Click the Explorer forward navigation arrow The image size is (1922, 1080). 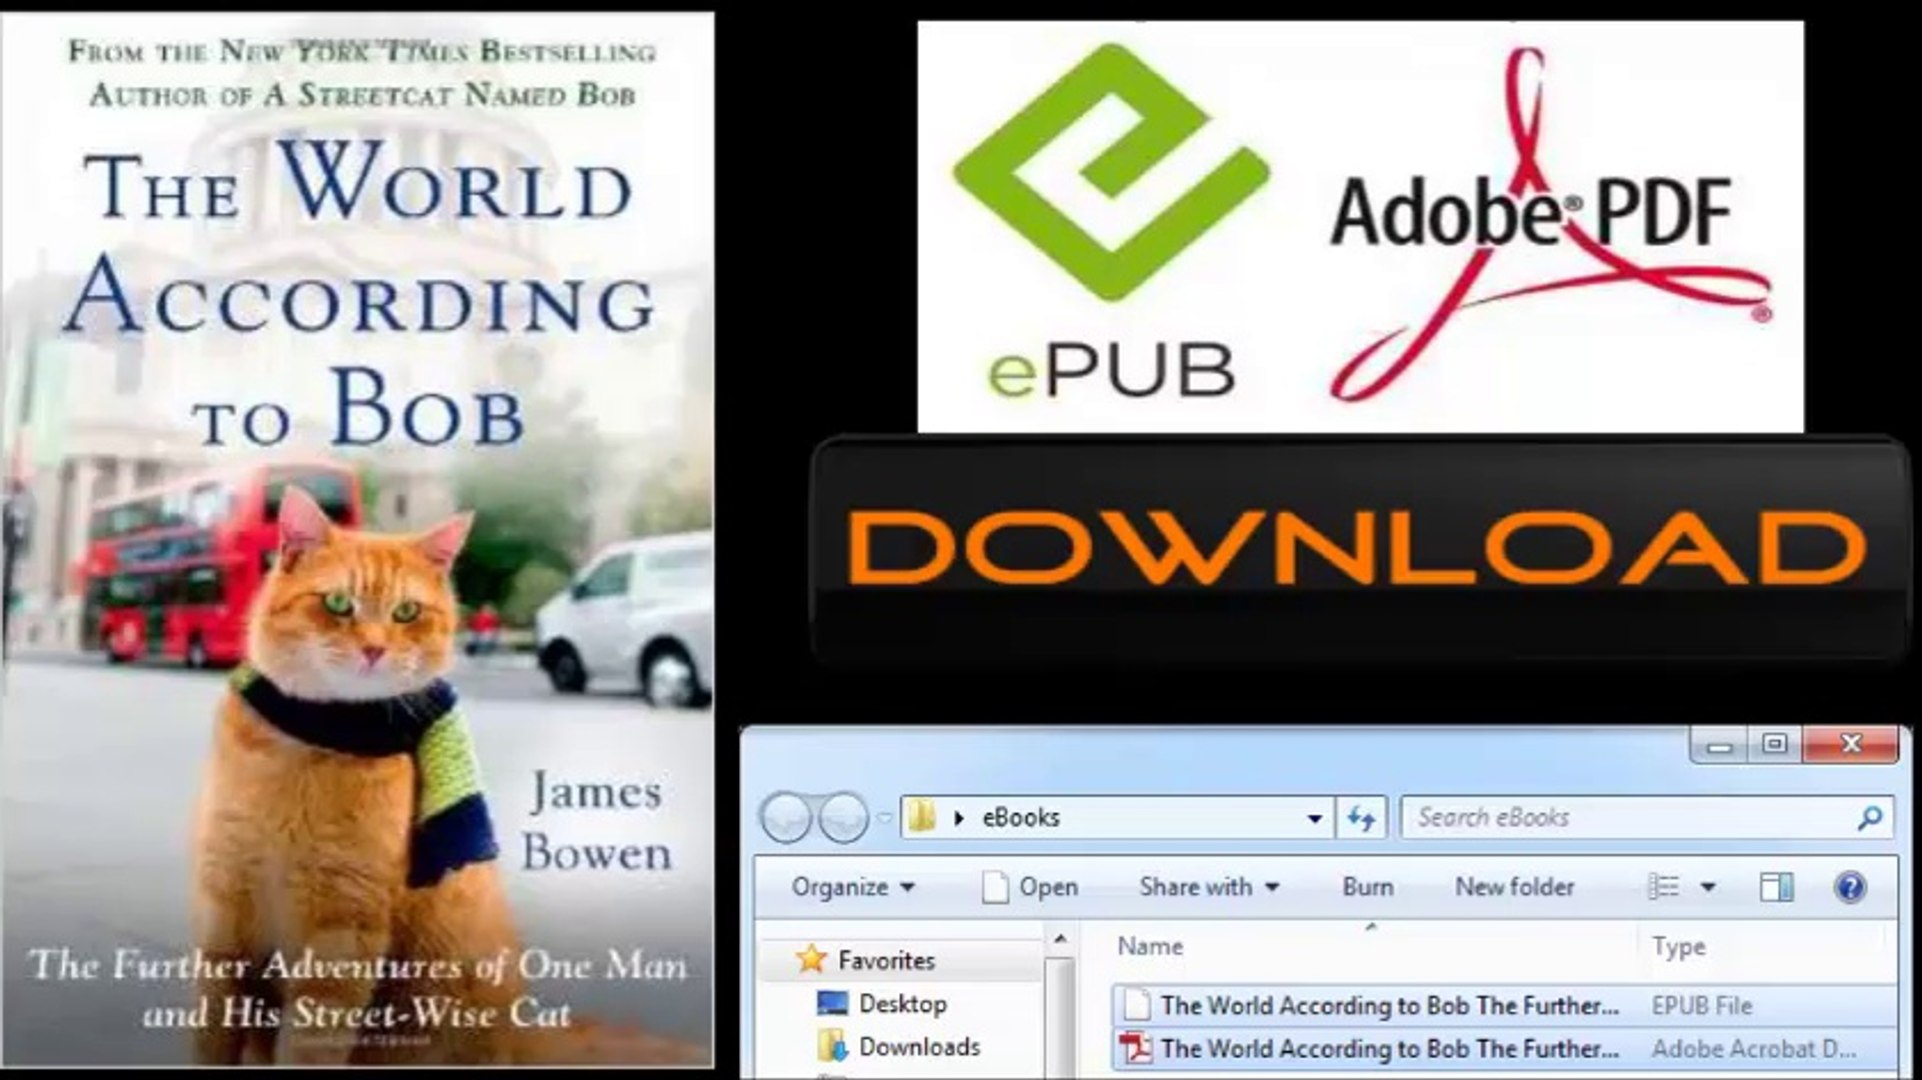(x=844, y=818)
